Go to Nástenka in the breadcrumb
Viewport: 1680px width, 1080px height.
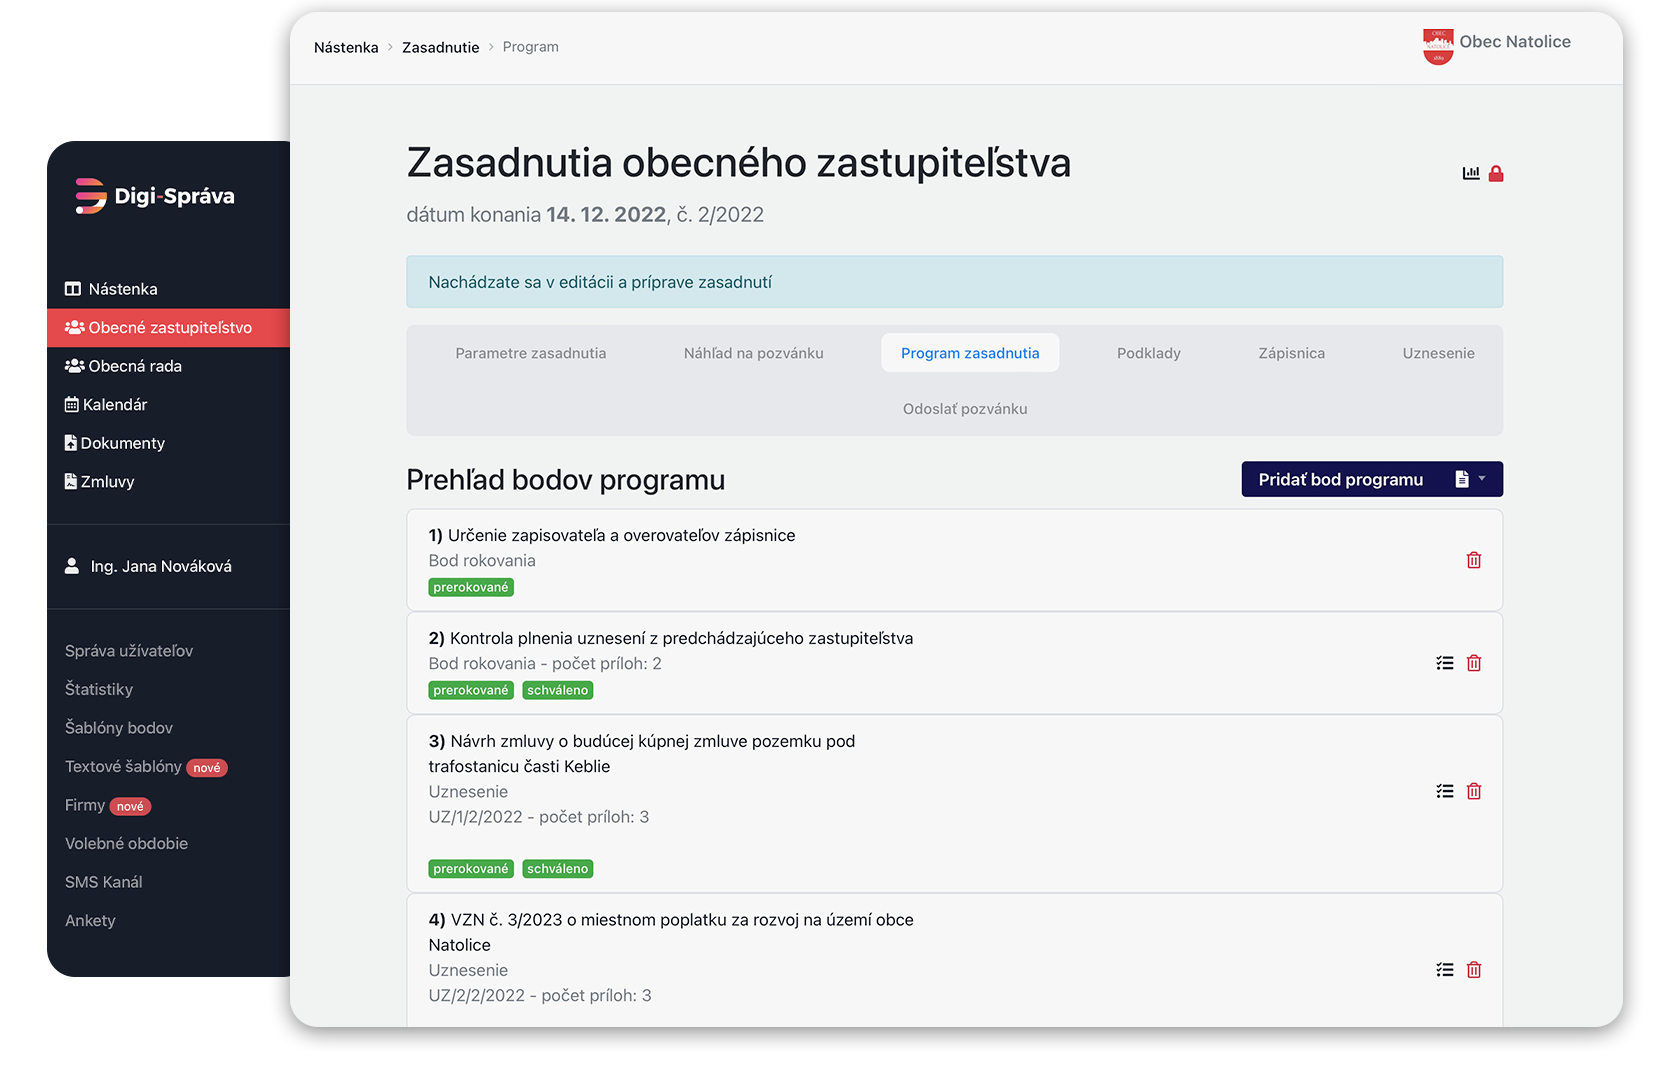point(346,47)
